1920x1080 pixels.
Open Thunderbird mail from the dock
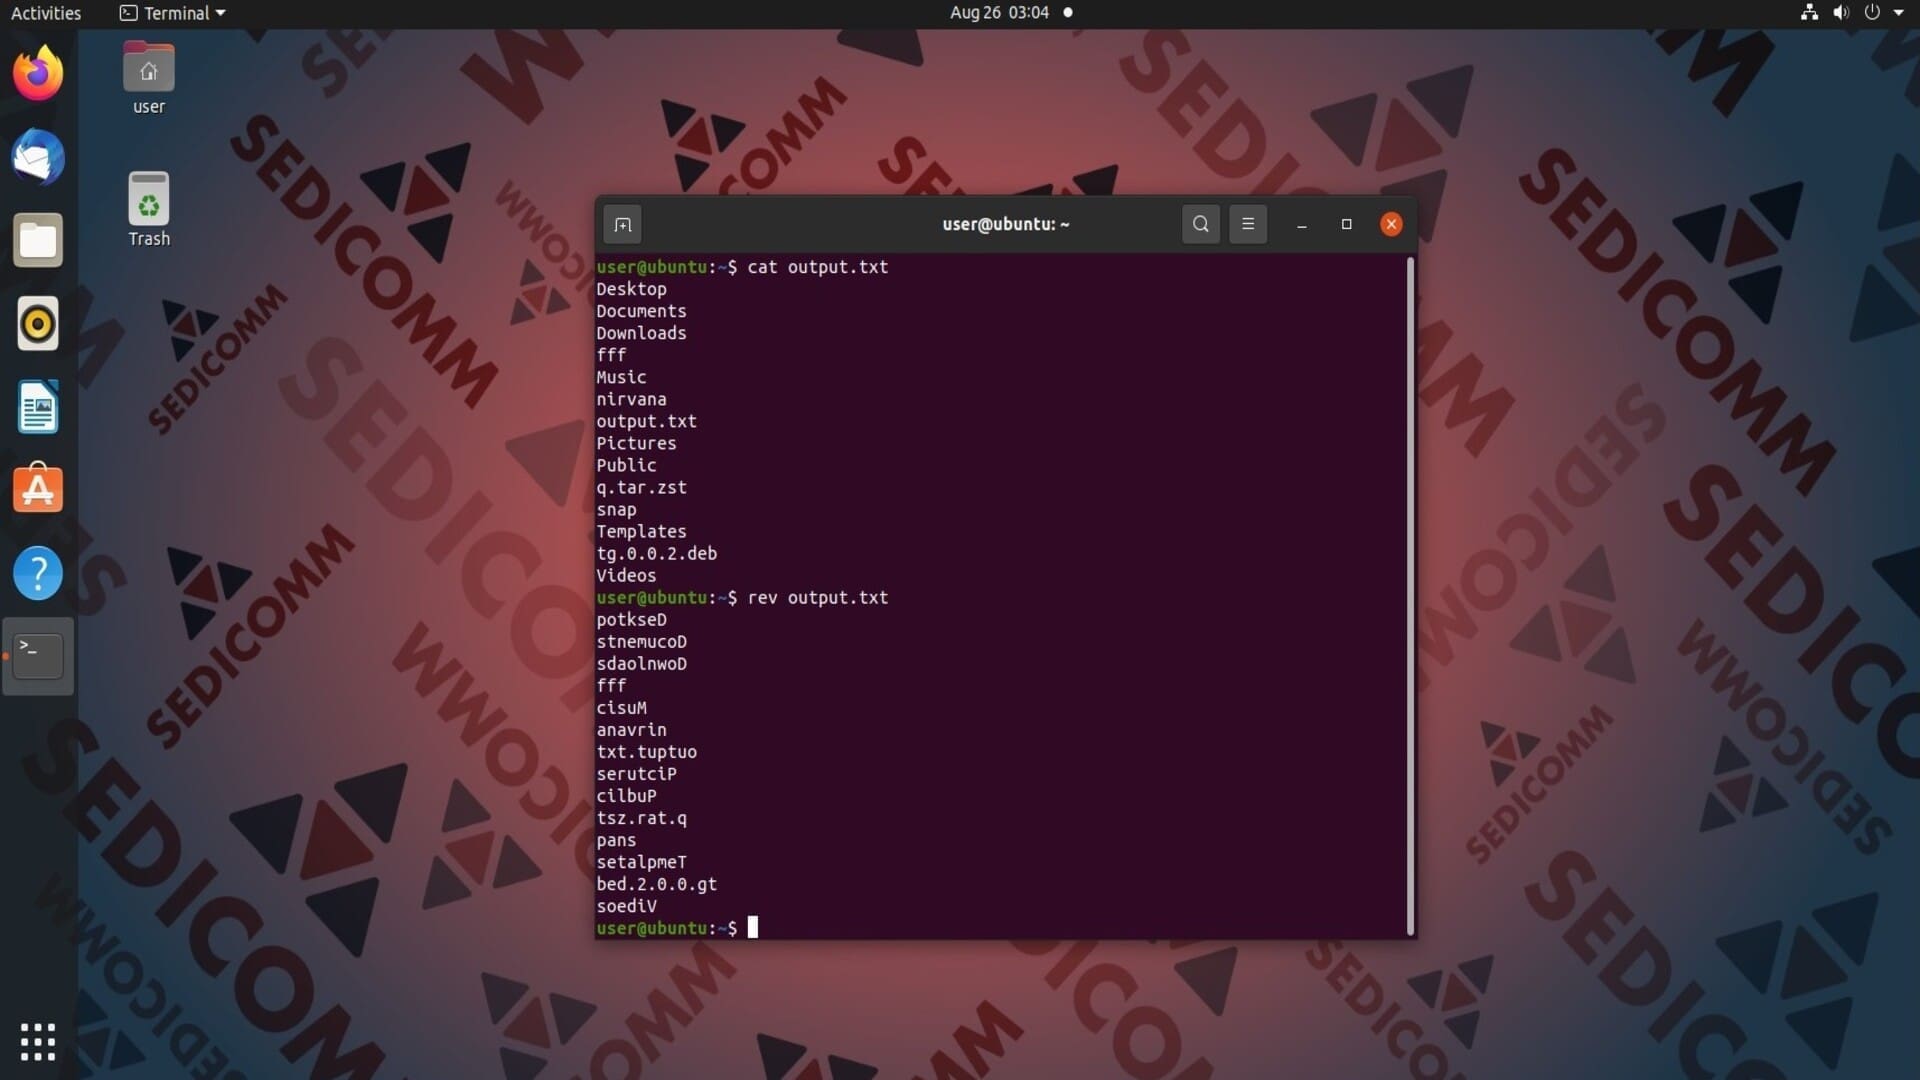click(x=38, y=157)
